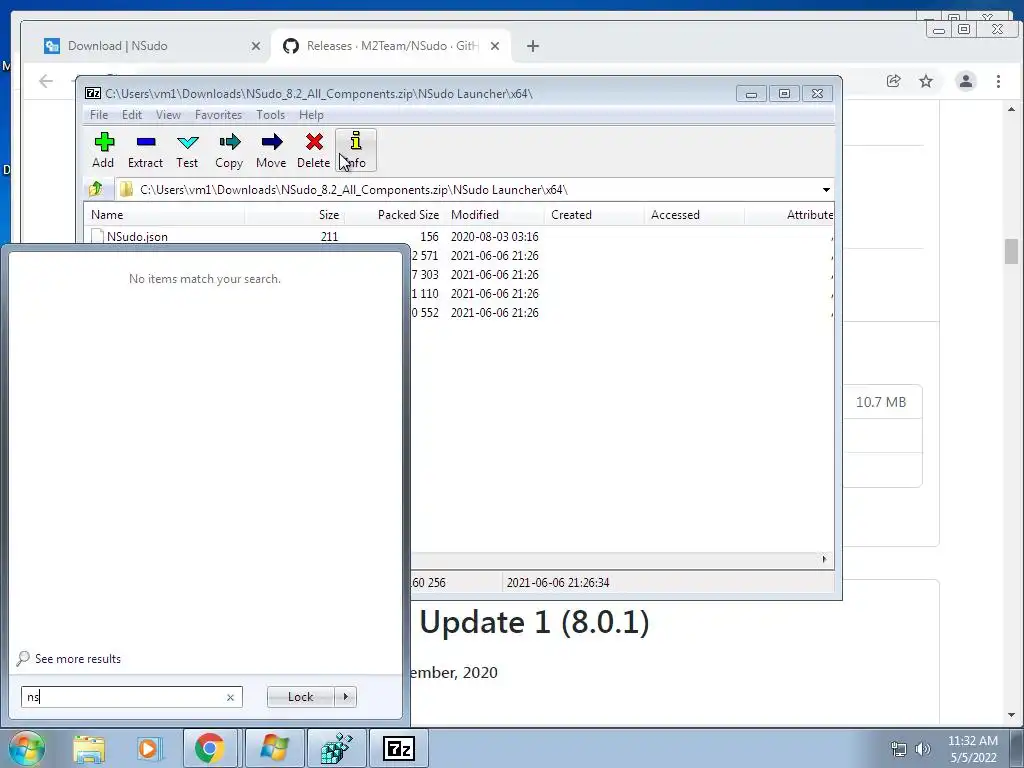Open a new Chrome tab
The width and height of the screenshot is (1024, 768).
pyautogui.click(x=533, y=46)
